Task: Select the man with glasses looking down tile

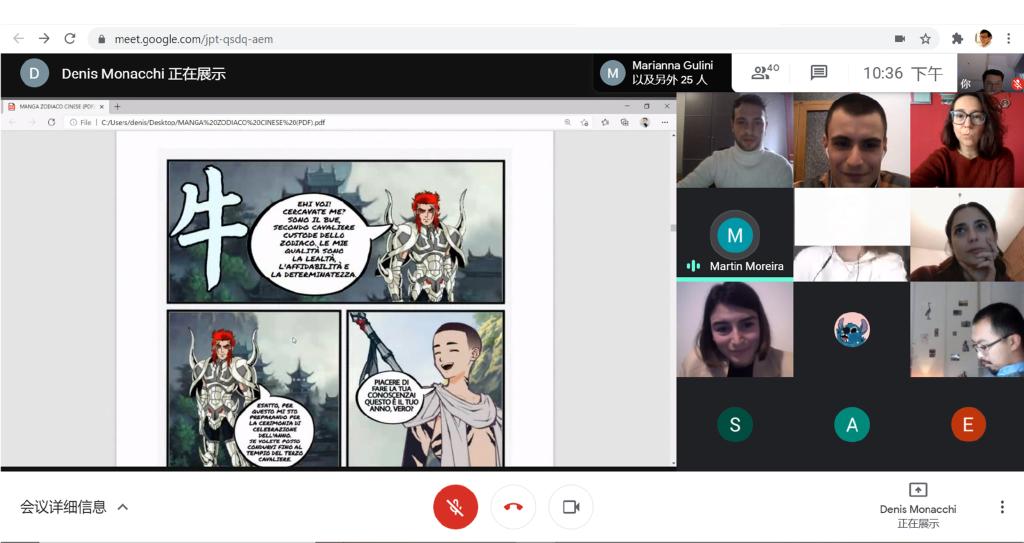Action: [x=968, y=330]
